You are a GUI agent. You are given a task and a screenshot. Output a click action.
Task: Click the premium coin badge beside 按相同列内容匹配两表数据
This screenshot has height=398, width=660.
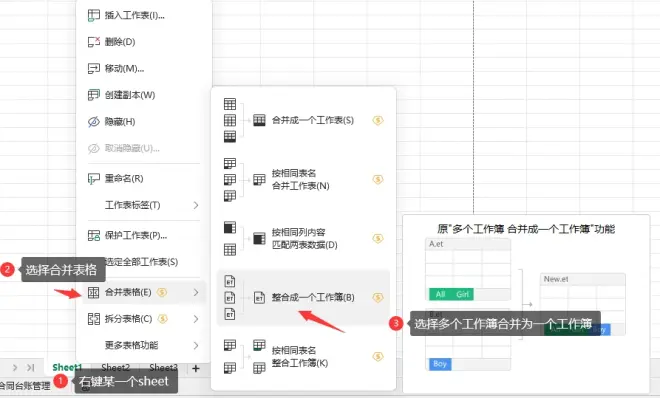[378, 239]
